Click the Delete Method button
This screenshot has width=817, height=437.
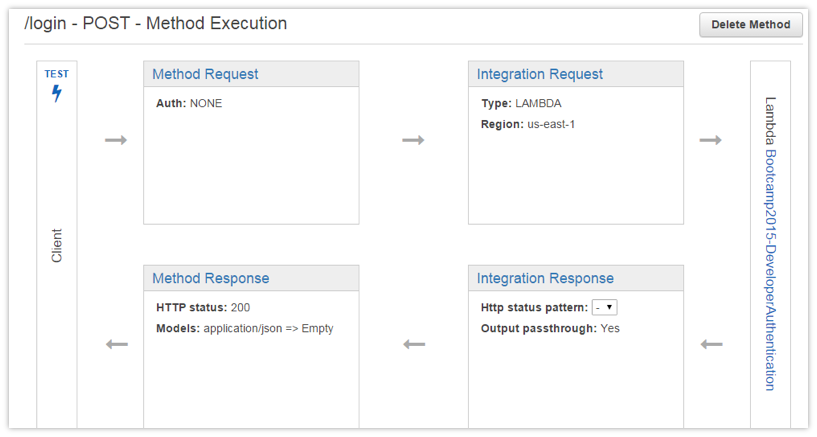(750, 24)
